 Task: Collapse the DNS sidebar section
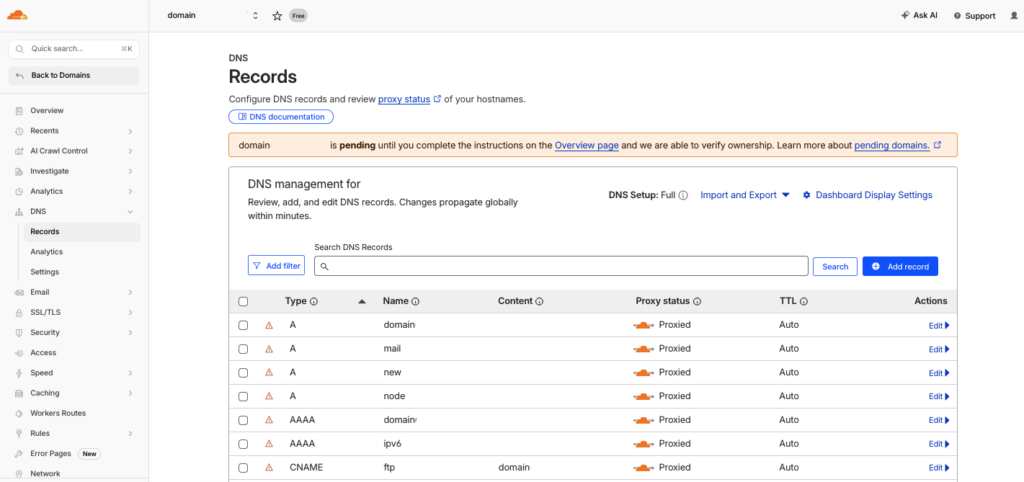coord(130,212)
